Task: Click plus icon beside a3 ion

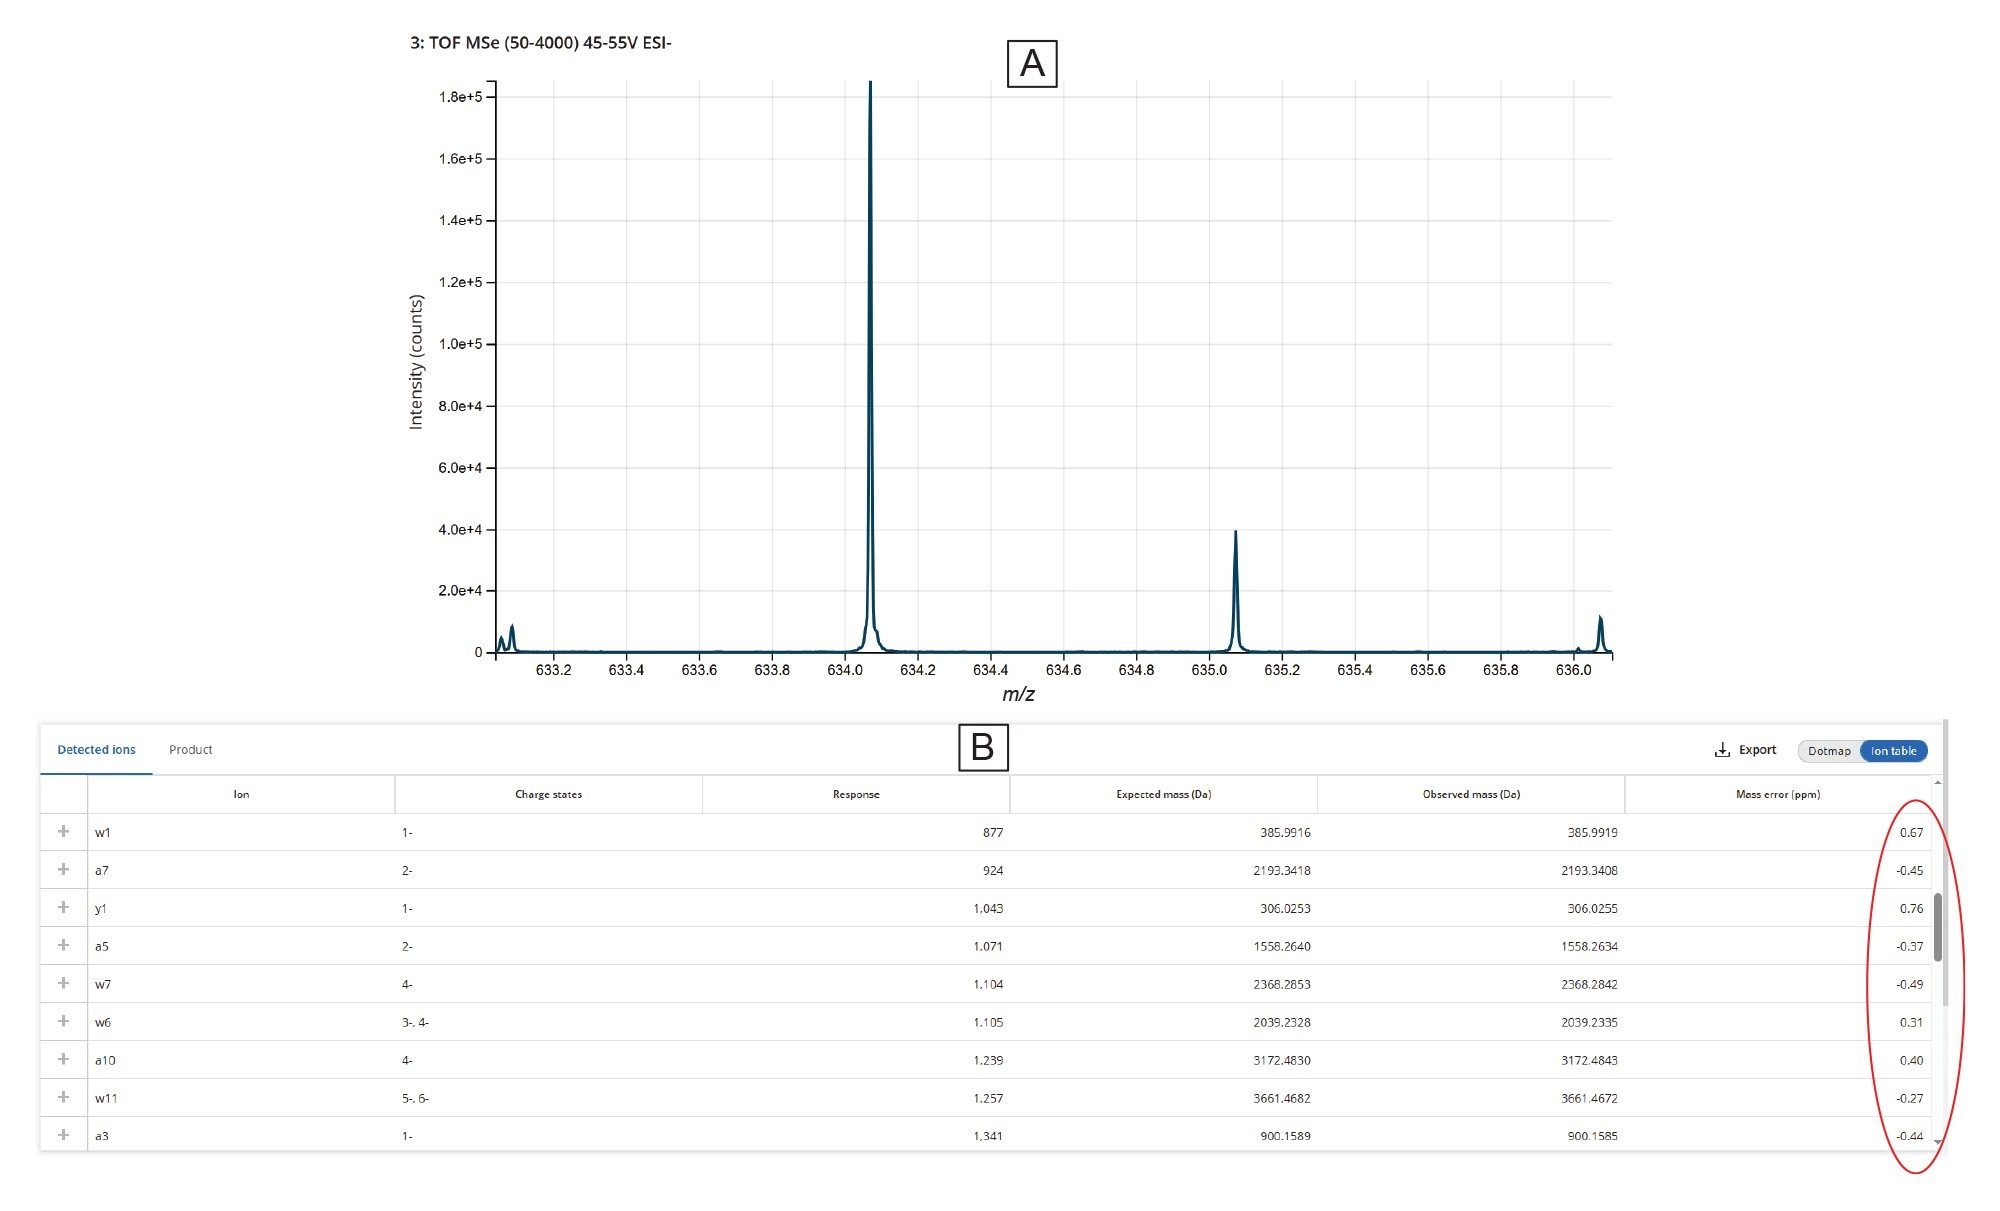Action: point(63,1135)
